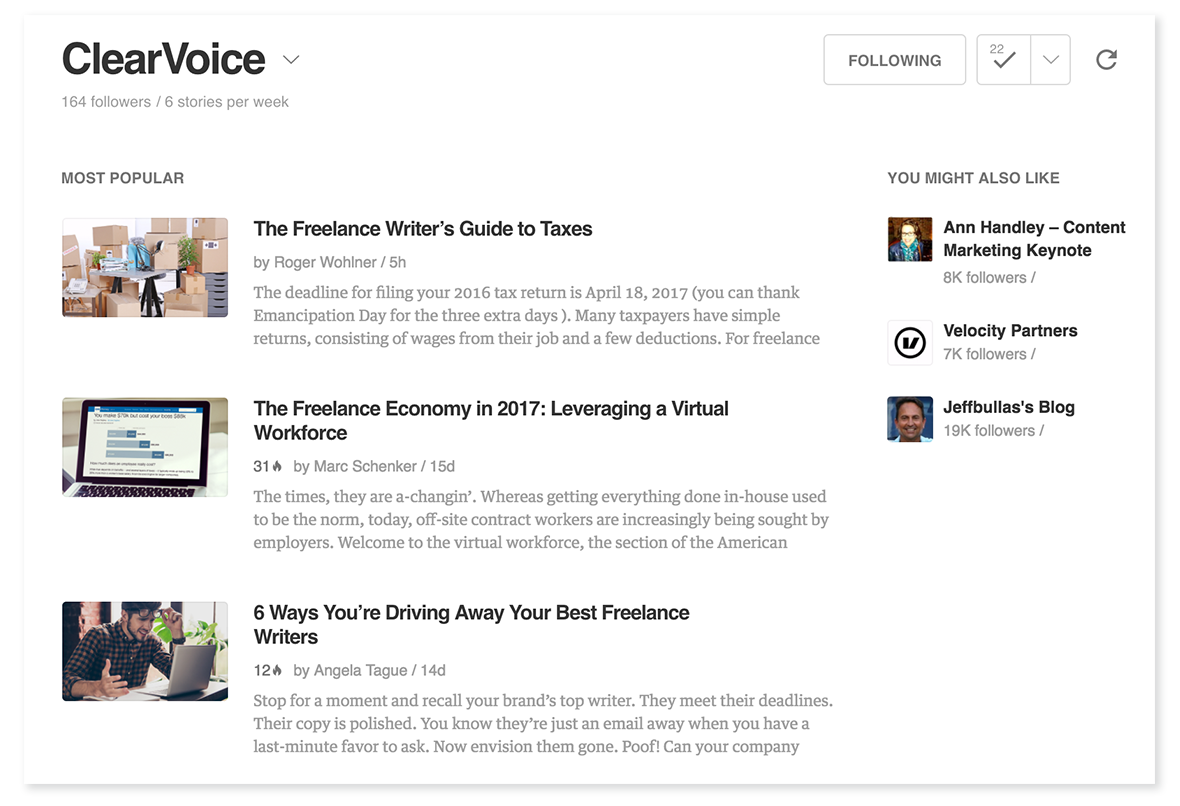This screenshot has width=1180, height=806.
Task: Click the frustrated man article thumbnail
Action: [x=145, y=651]
